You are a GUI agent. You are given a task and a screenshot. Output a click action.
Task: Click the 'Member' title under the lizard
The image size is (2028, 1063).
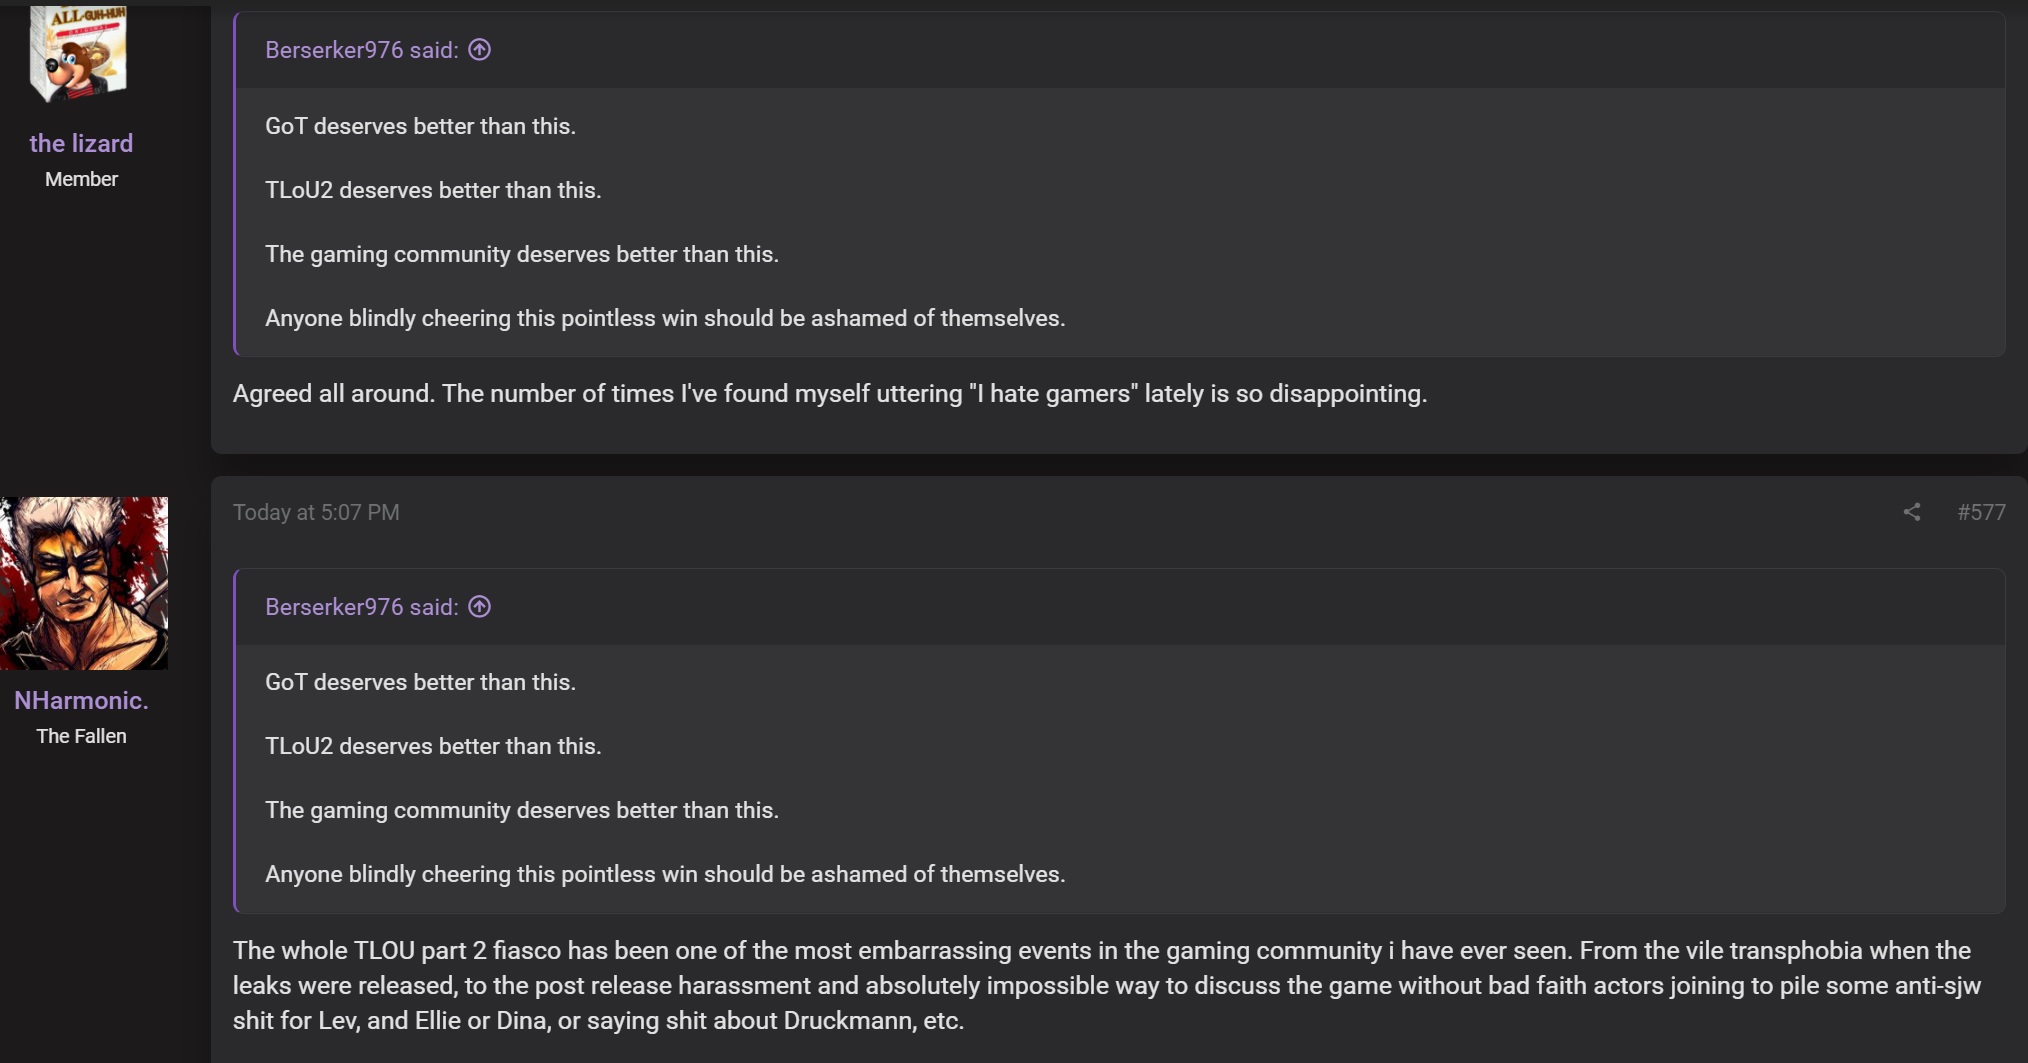pos(81,179)
